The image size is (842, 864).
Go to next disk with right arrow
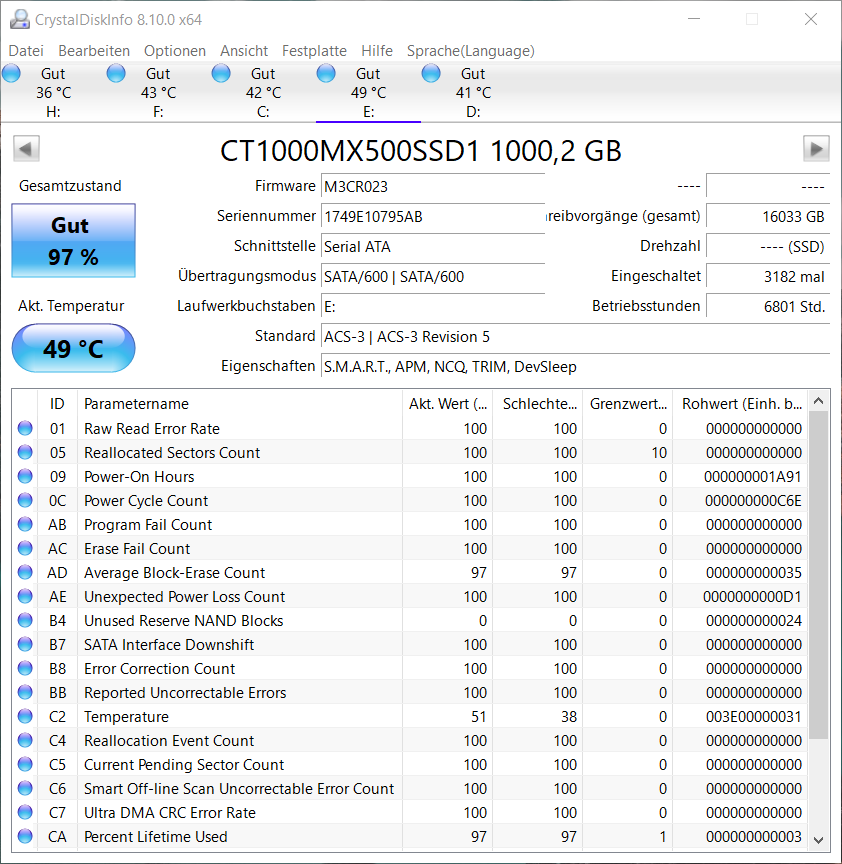pyautogui.click(x=816, y=149)
